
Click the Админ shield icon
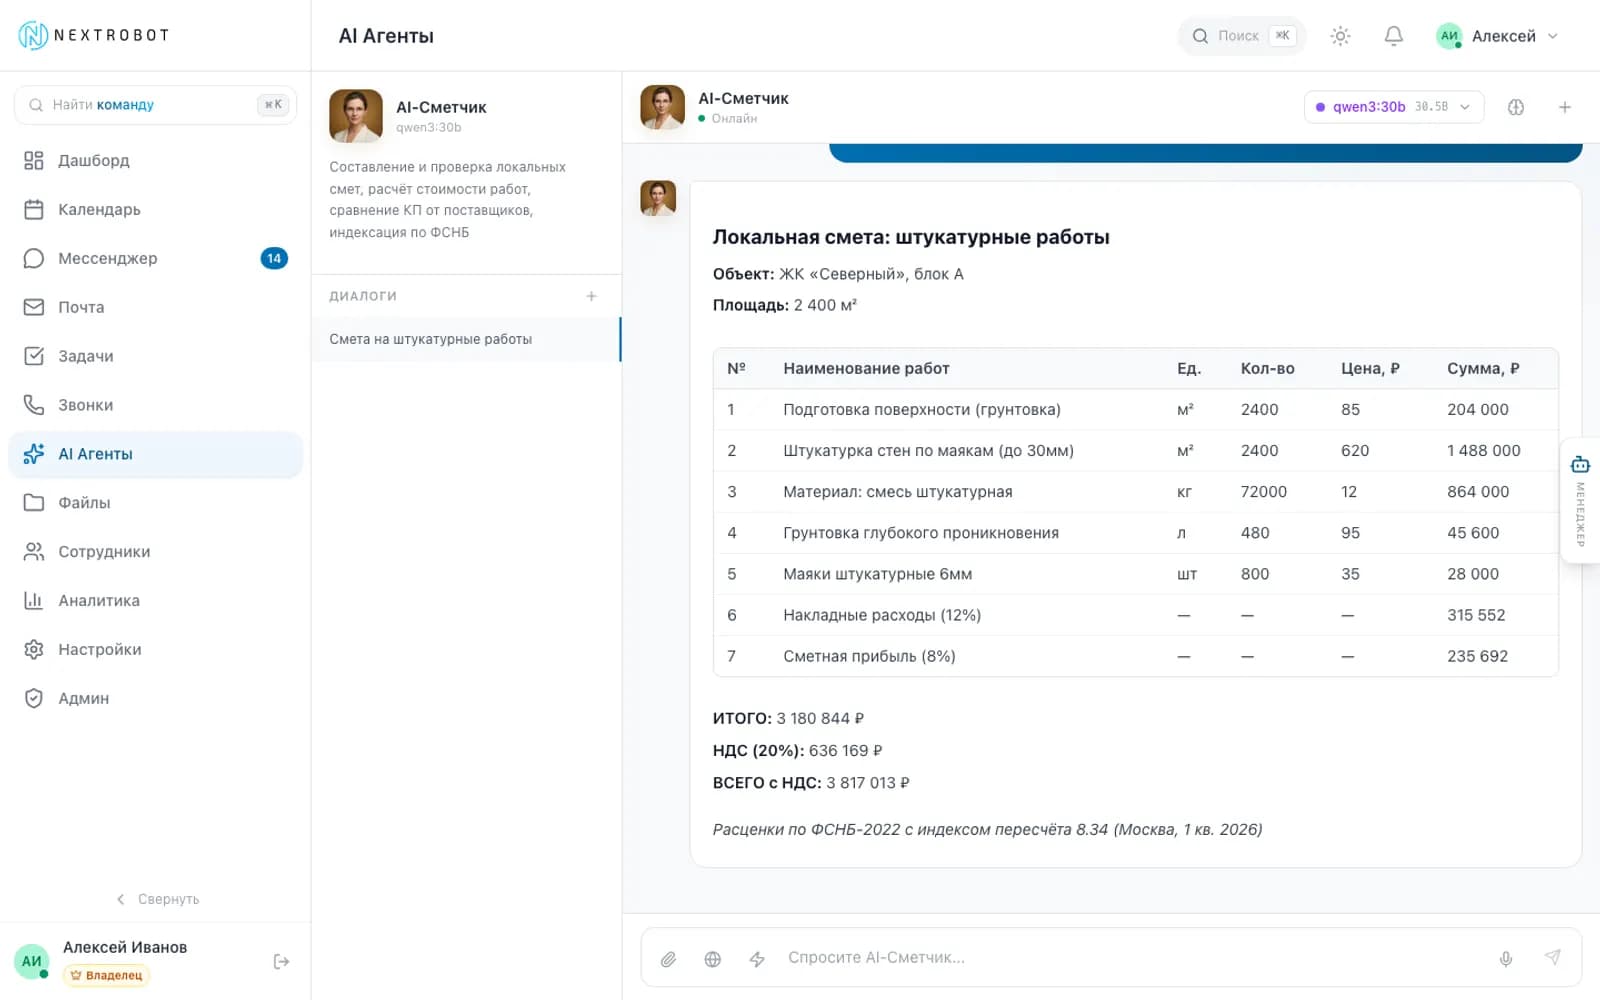pos(34,699)
